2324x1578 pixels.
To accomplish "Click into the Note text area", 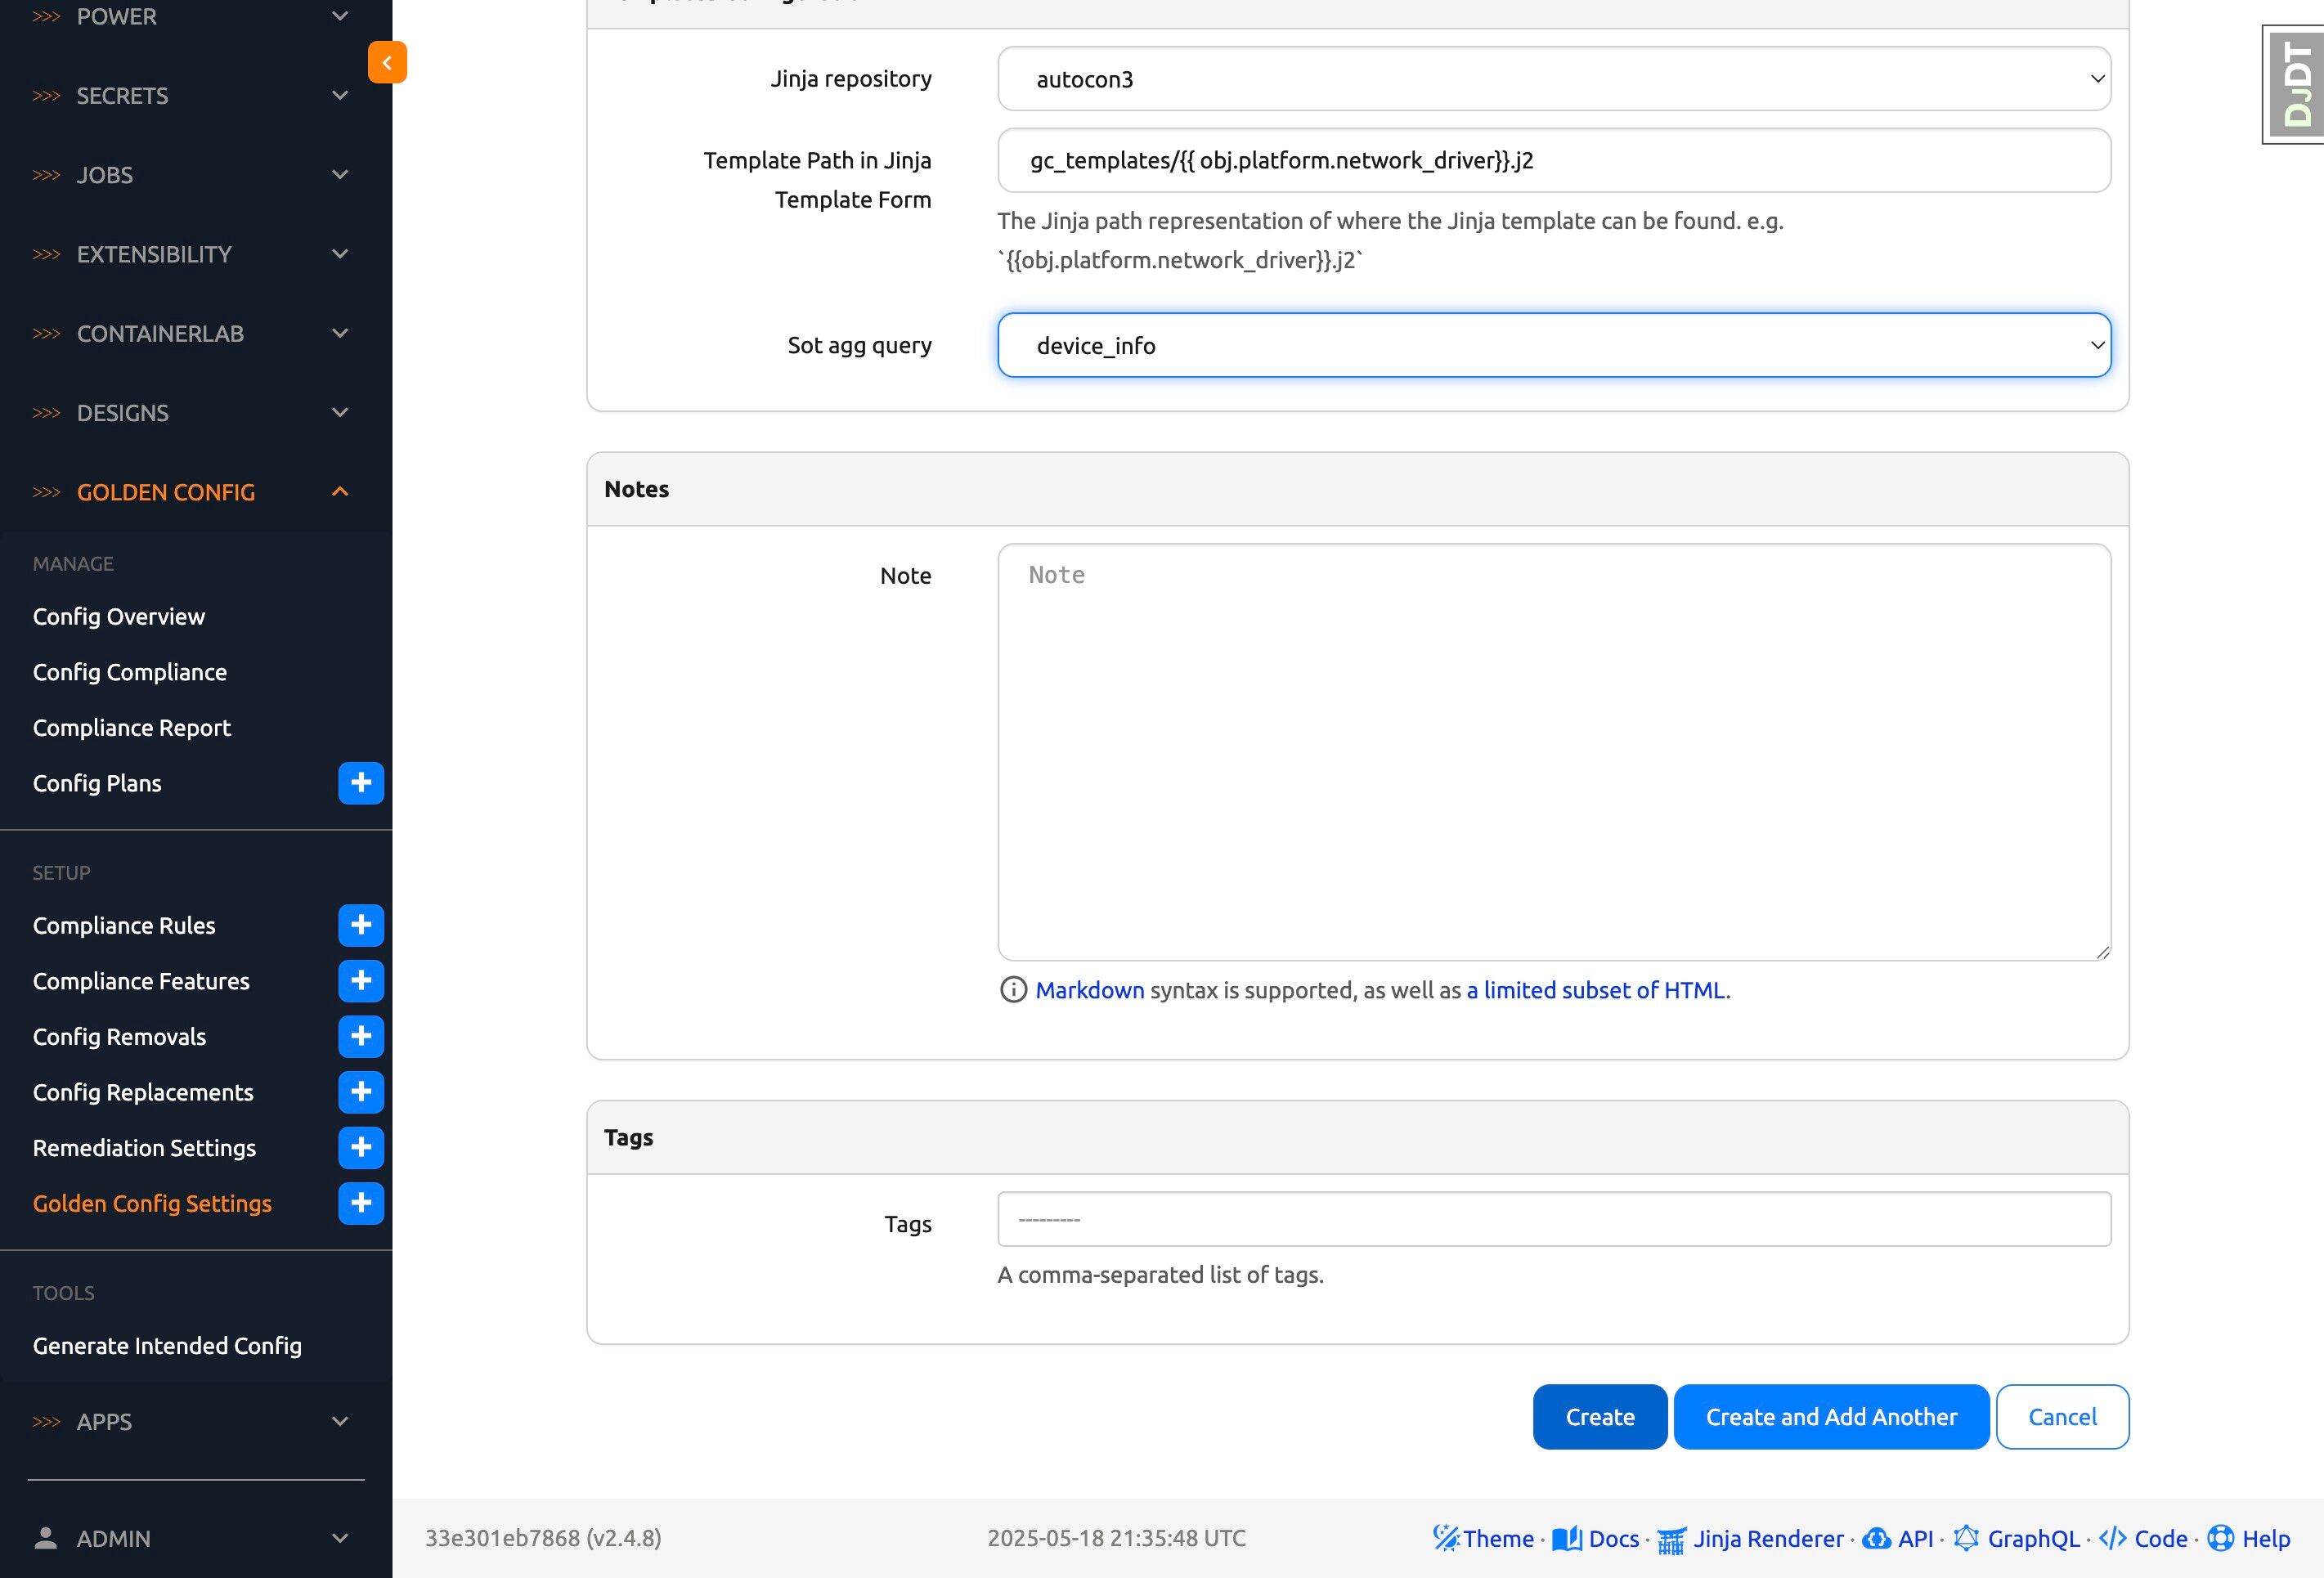I will click(1553, 752).
